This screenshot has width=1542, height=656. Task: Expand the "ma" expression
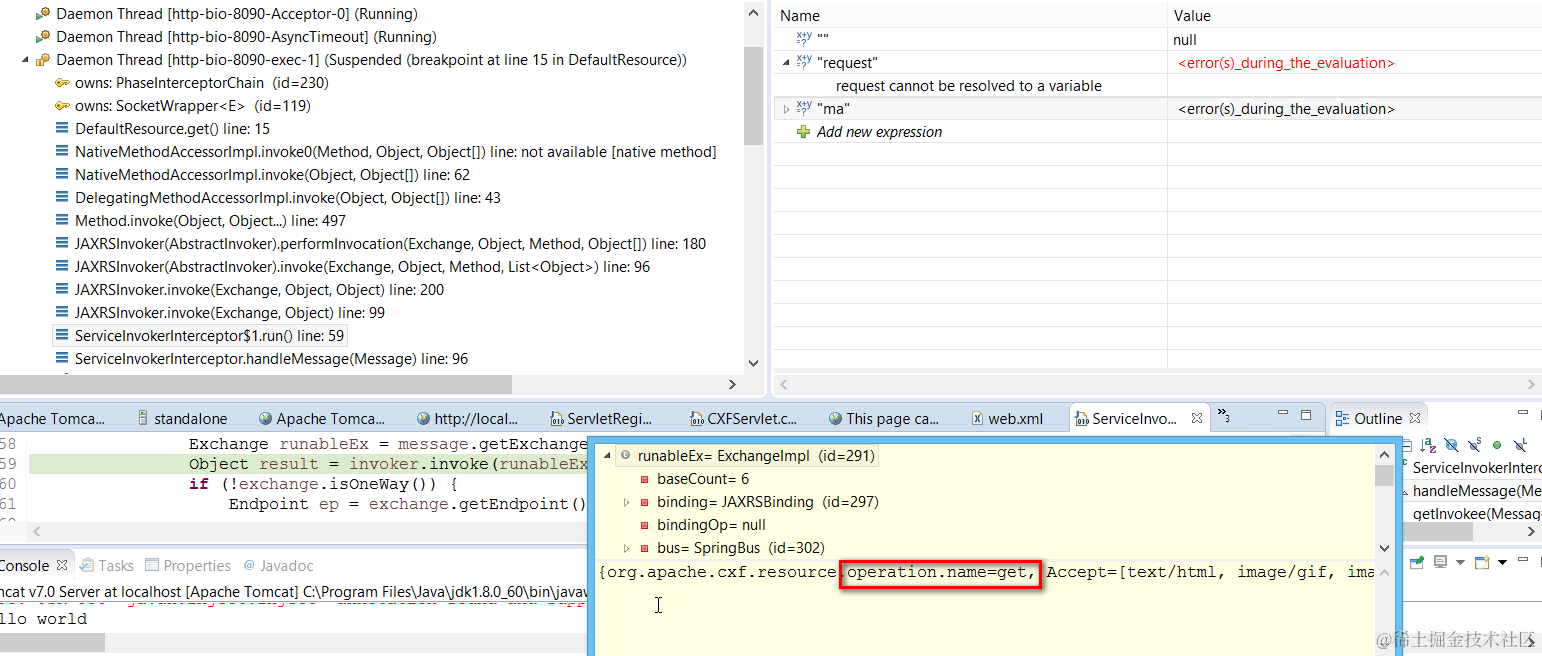tap(786, 109)
